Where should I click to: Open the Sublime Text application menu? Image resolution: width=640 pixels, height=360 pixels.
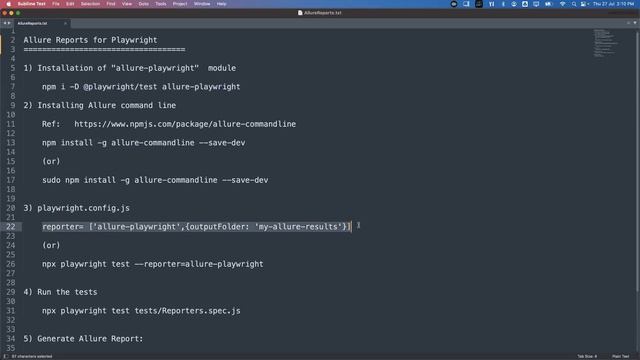tap(31, 4)
